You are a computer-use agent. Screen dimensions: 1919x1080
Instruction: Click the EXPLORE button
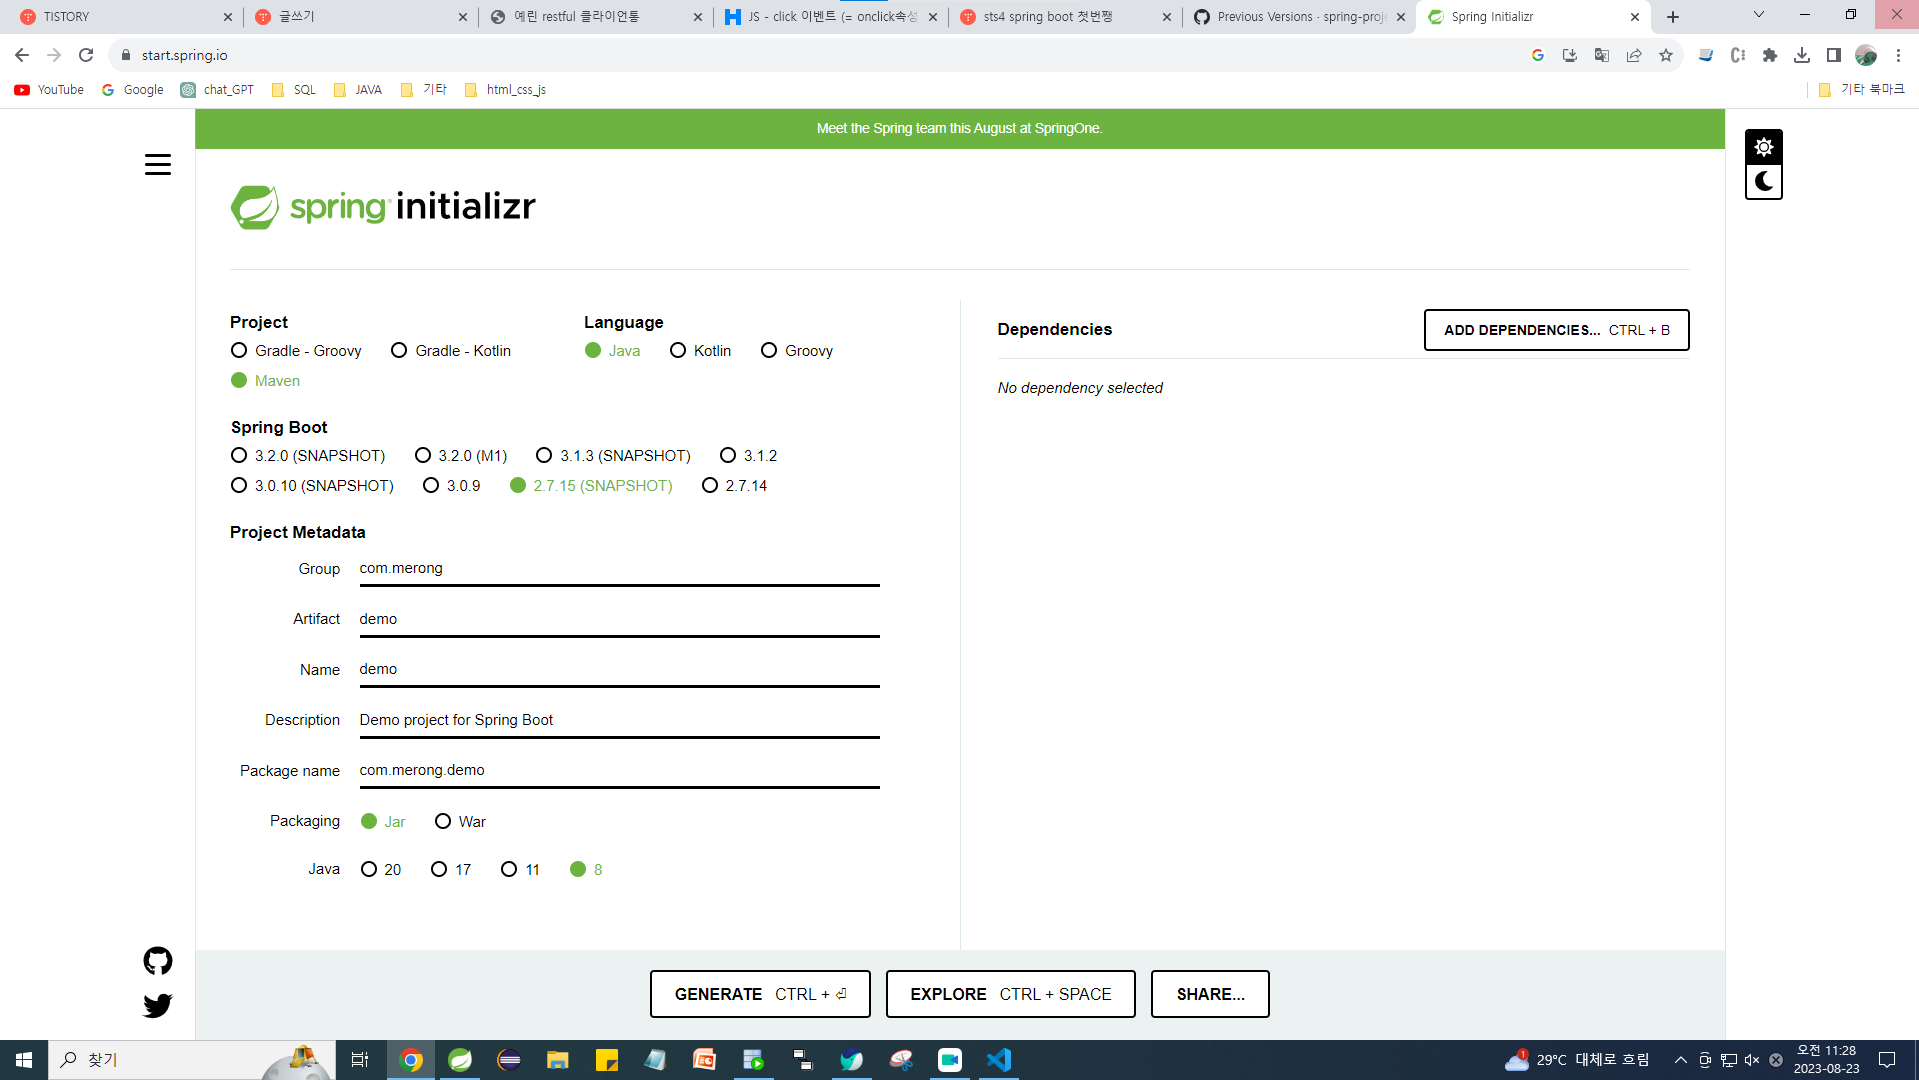pyautogui.click(x=1010, y=994)
